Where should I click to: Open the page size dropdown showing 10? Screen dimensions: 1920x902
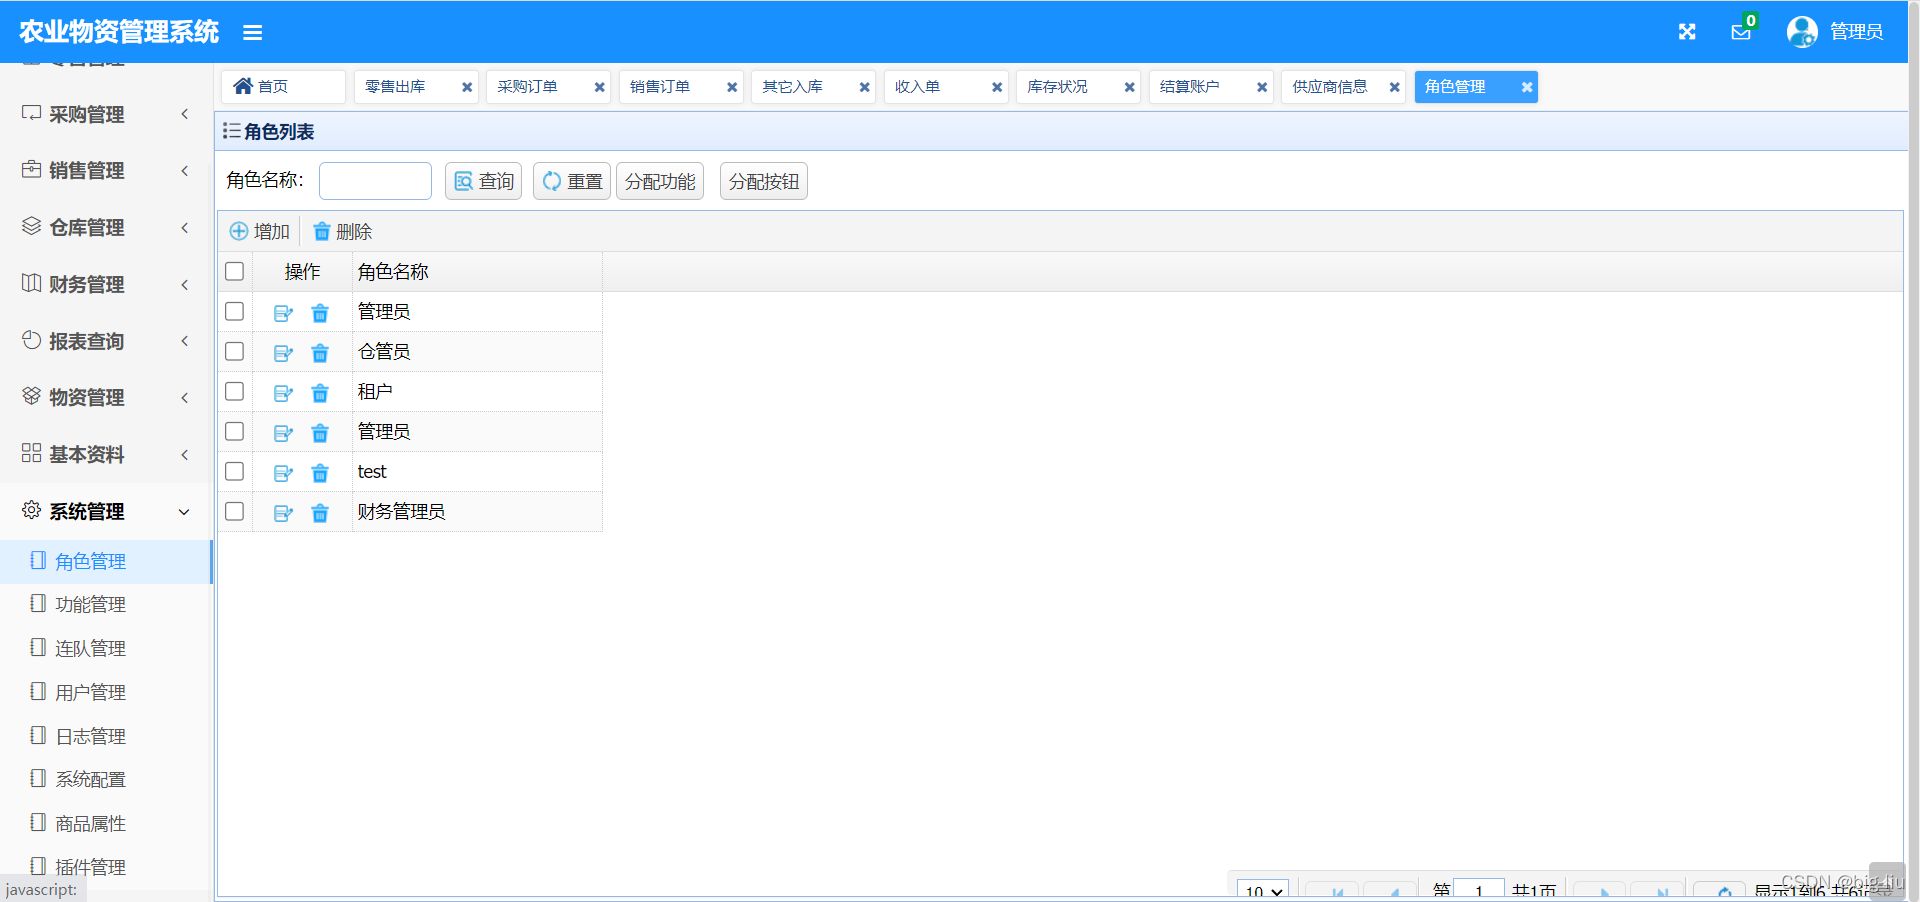pyautogui.click(x=1263, y=890)
